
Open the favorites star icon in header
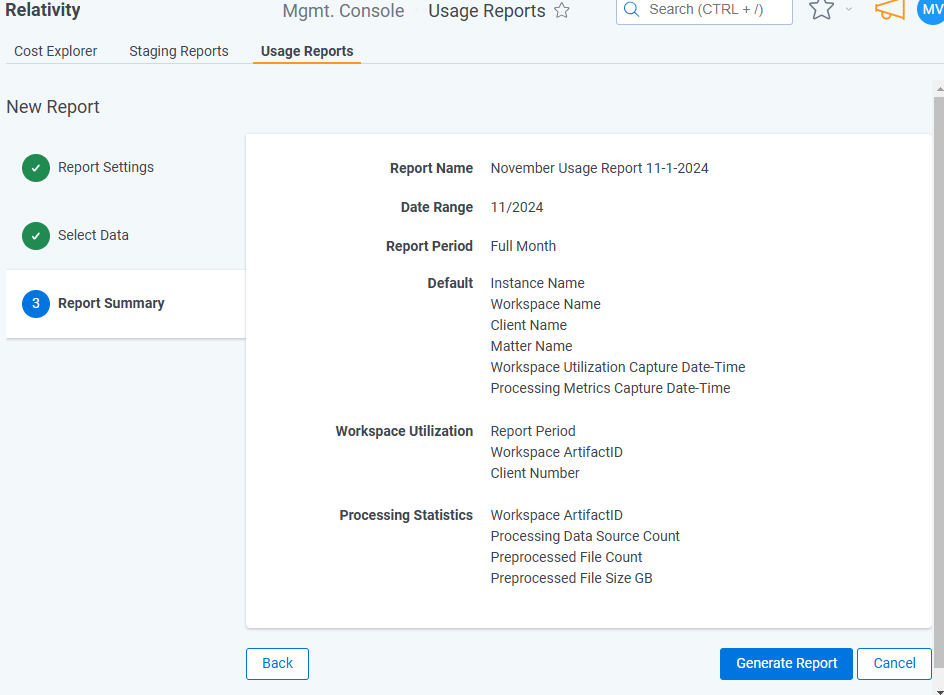pyautogui.click(x=821, y=9)
